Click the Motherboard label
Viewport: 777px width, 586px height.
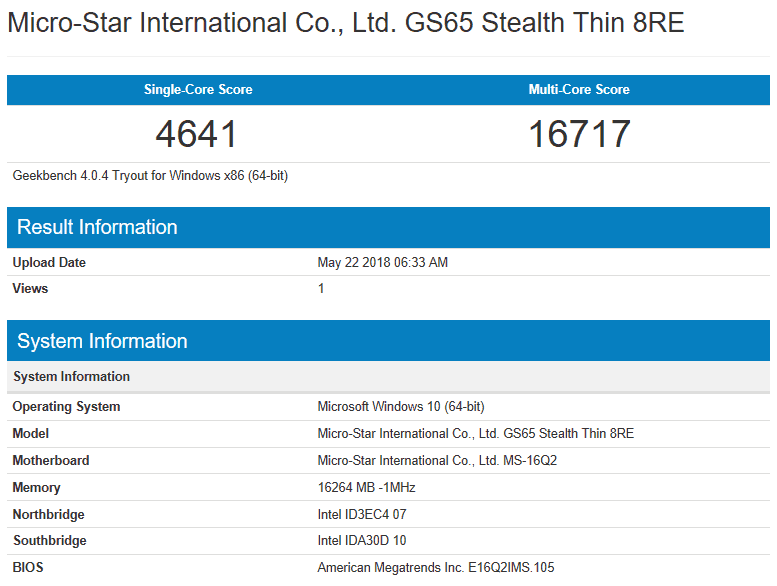coord(51,461)
